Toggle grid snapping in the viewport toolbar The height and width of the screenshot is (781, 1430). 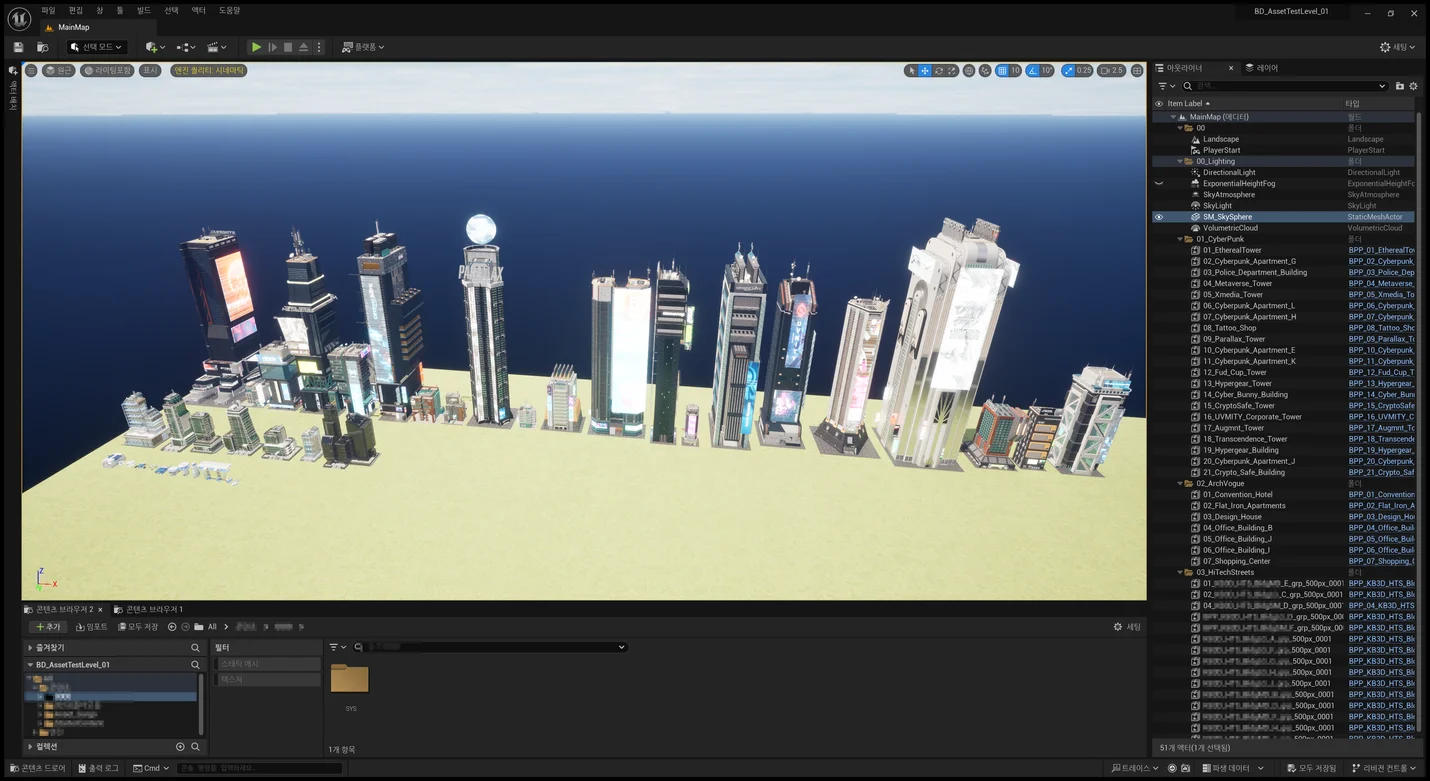[x=1002, y=71]
